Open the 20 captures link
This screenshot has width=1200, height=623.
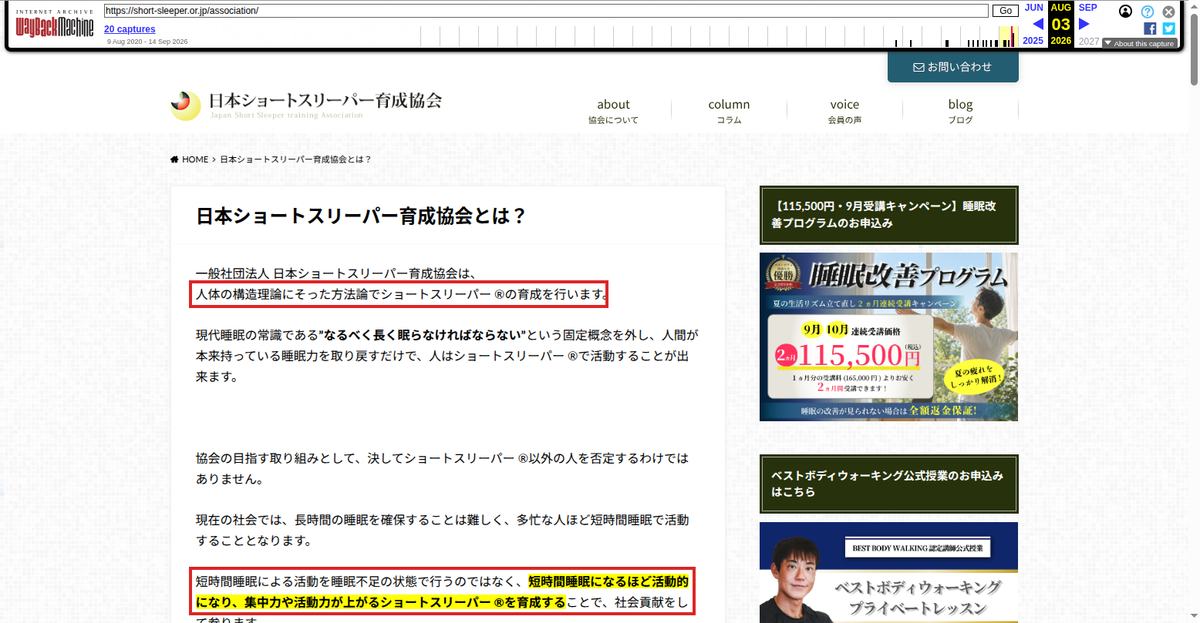130,29
